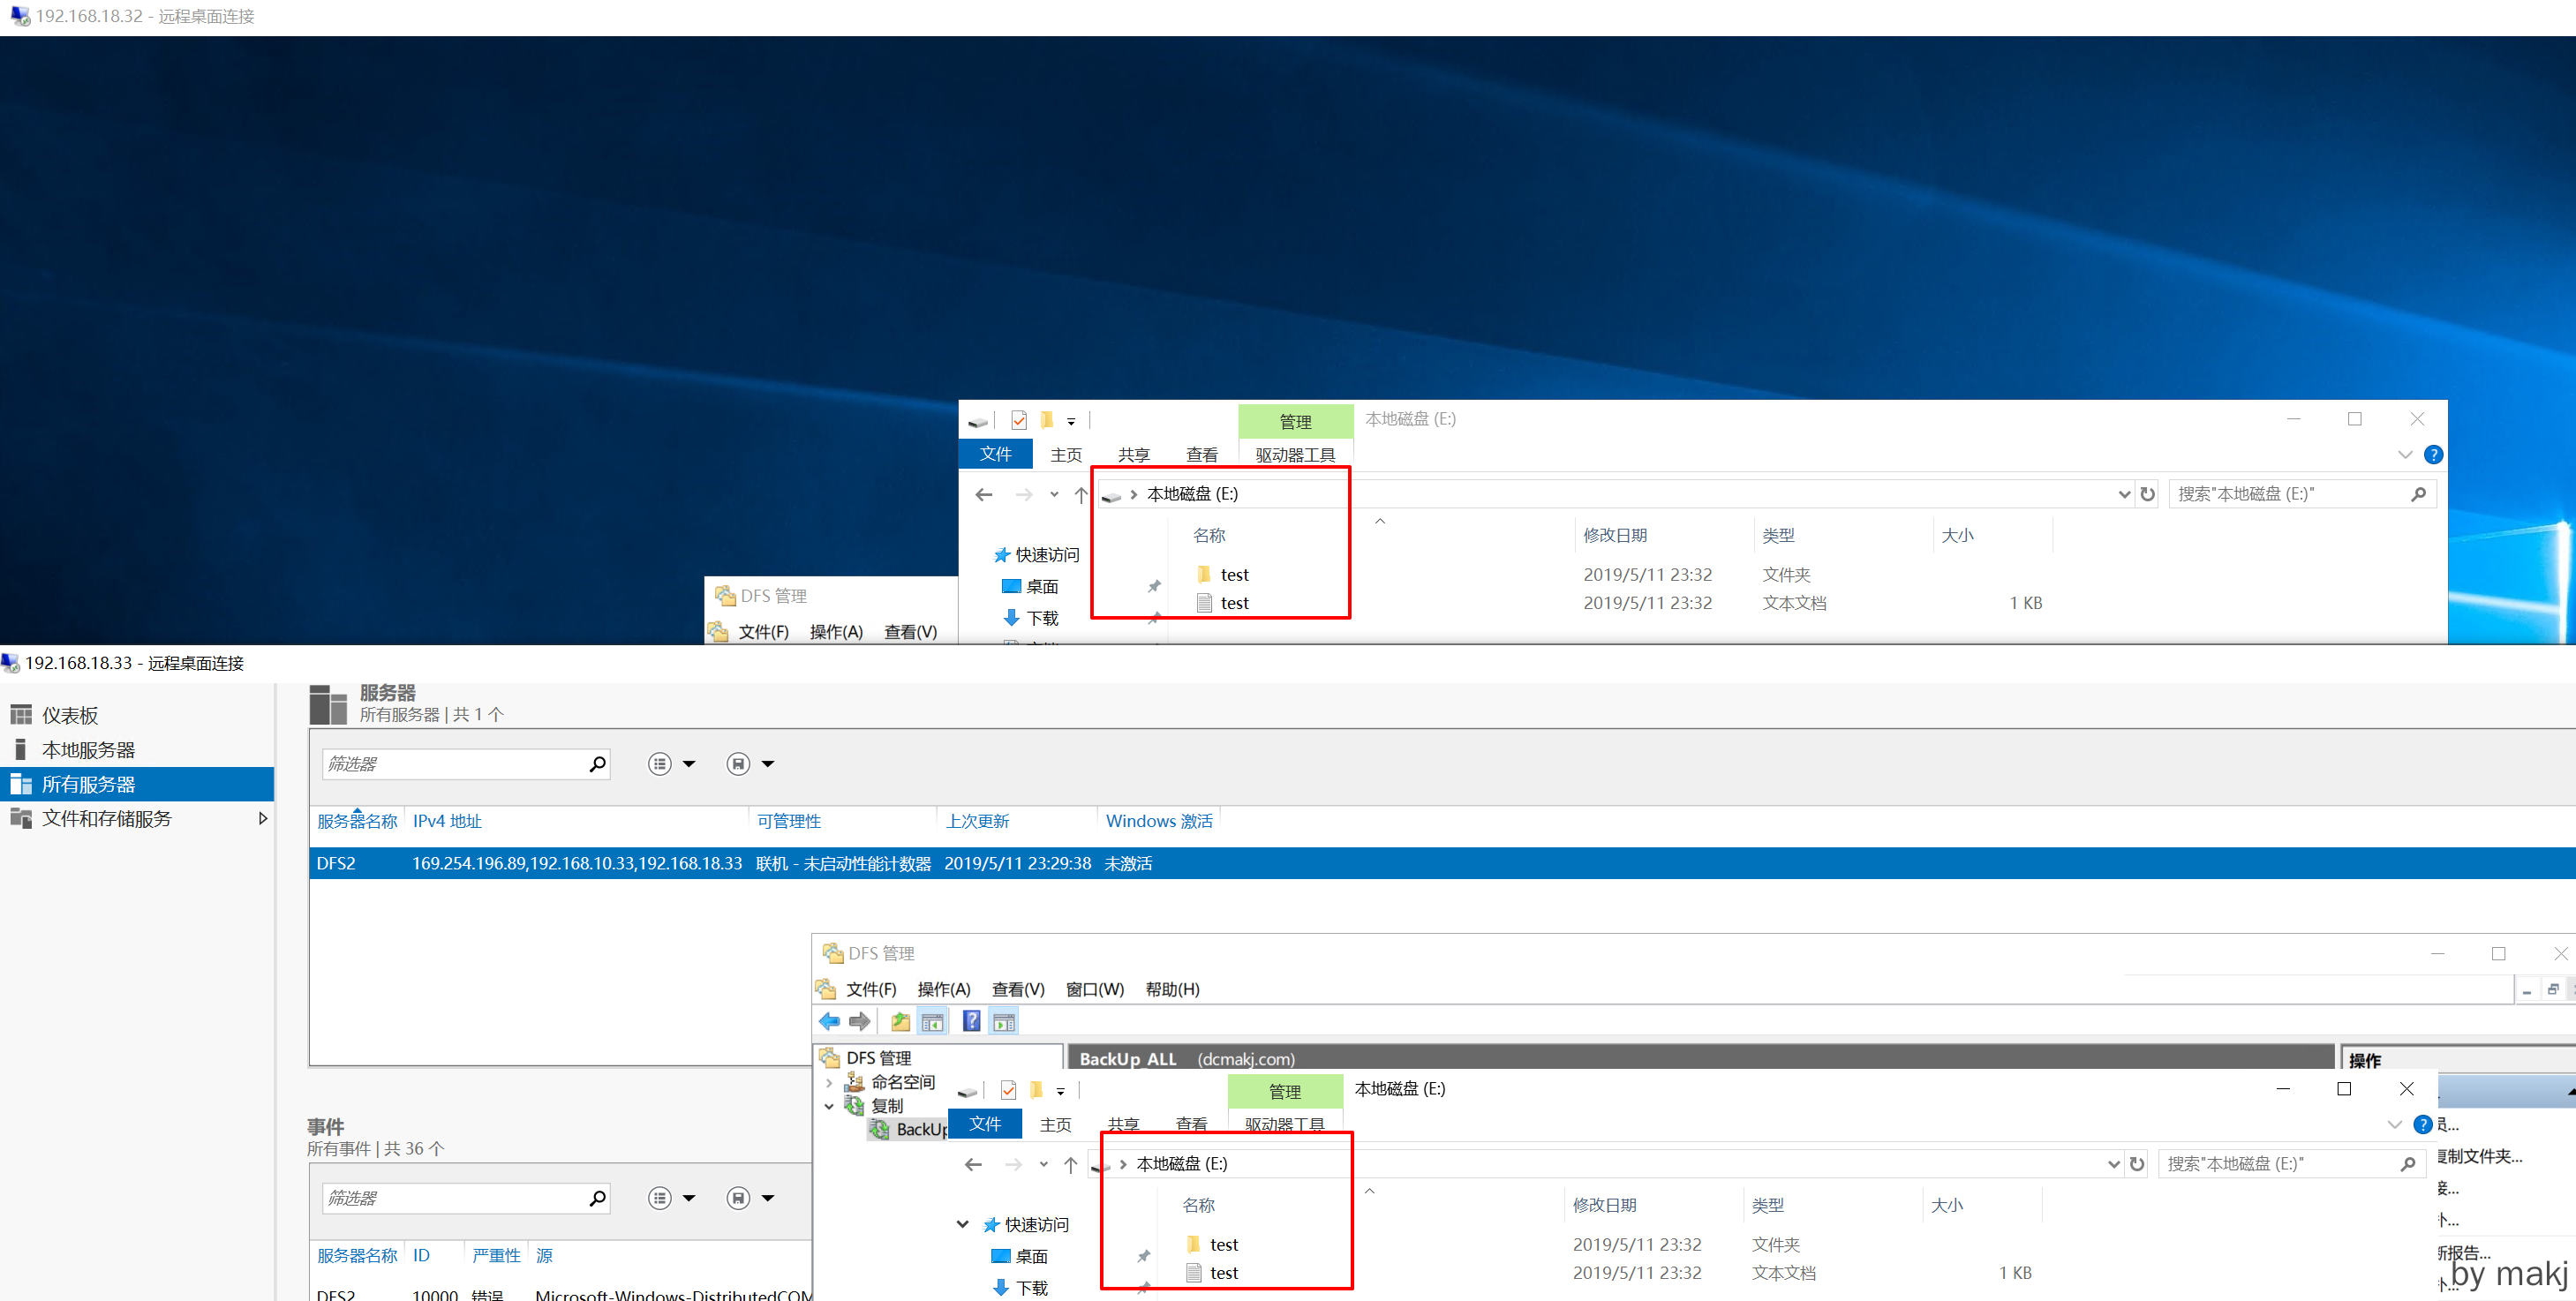The height and width of the screenshot is (1301, 2576).
Task: Click the help question-mark icon in DFS toolbar
Action: point(971,1021)
